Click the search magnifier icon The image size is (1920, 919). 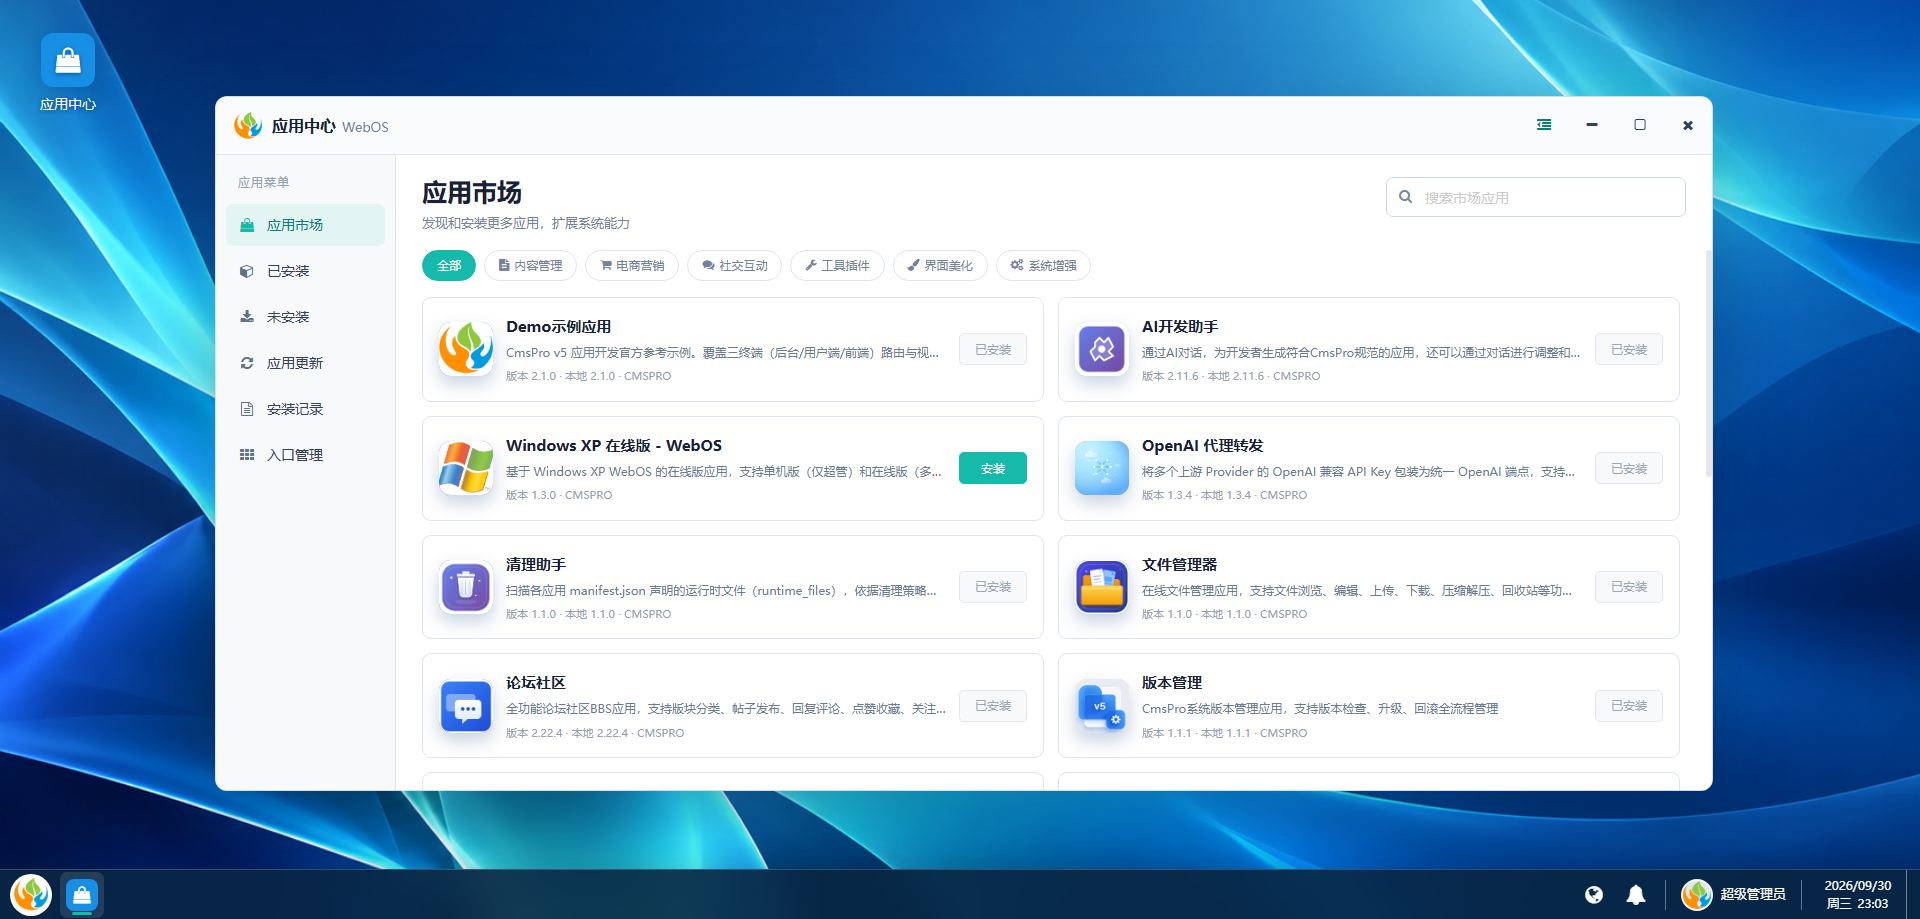tap(1406, 197)
